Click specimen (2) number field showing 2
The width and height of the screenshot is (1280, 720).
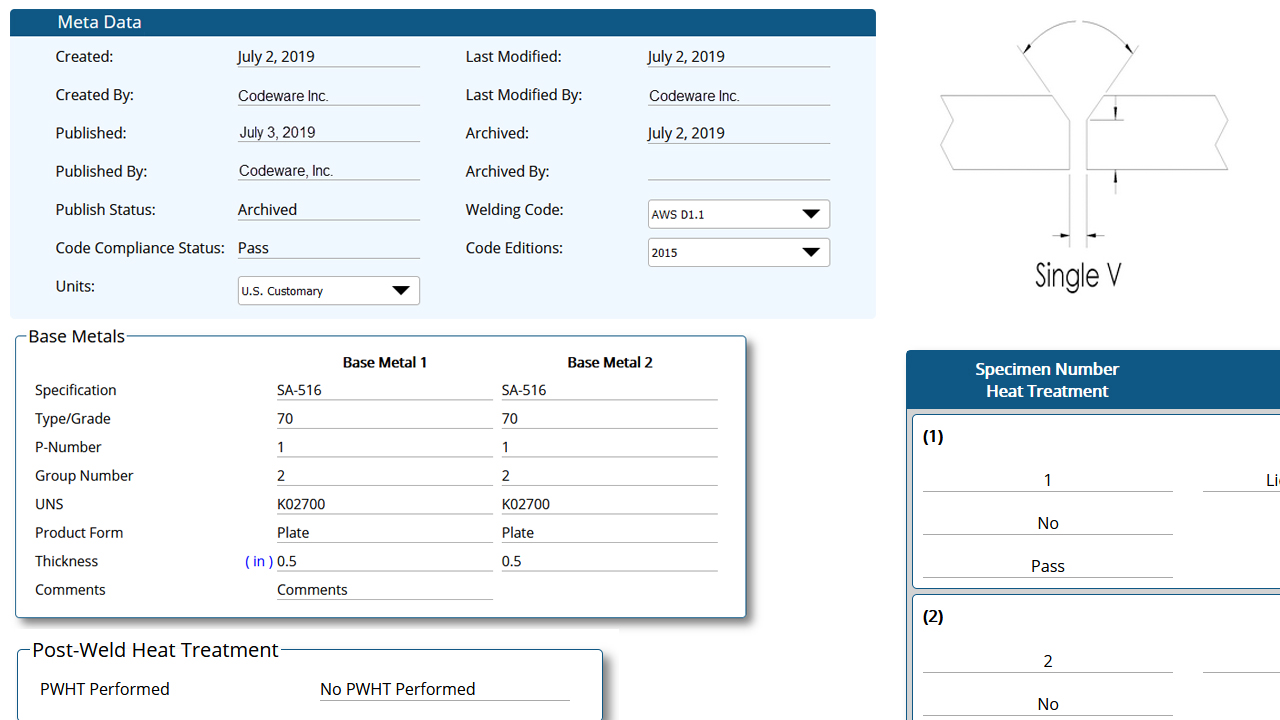[x=1047, y=661]
